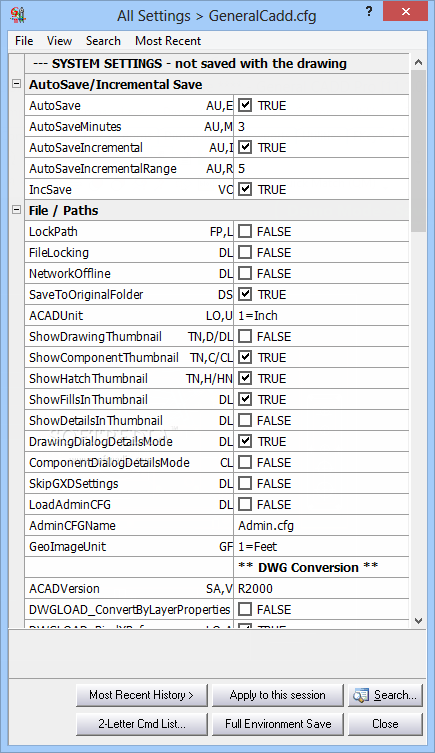Check the FileLocking option

click(x=245, y=253)
